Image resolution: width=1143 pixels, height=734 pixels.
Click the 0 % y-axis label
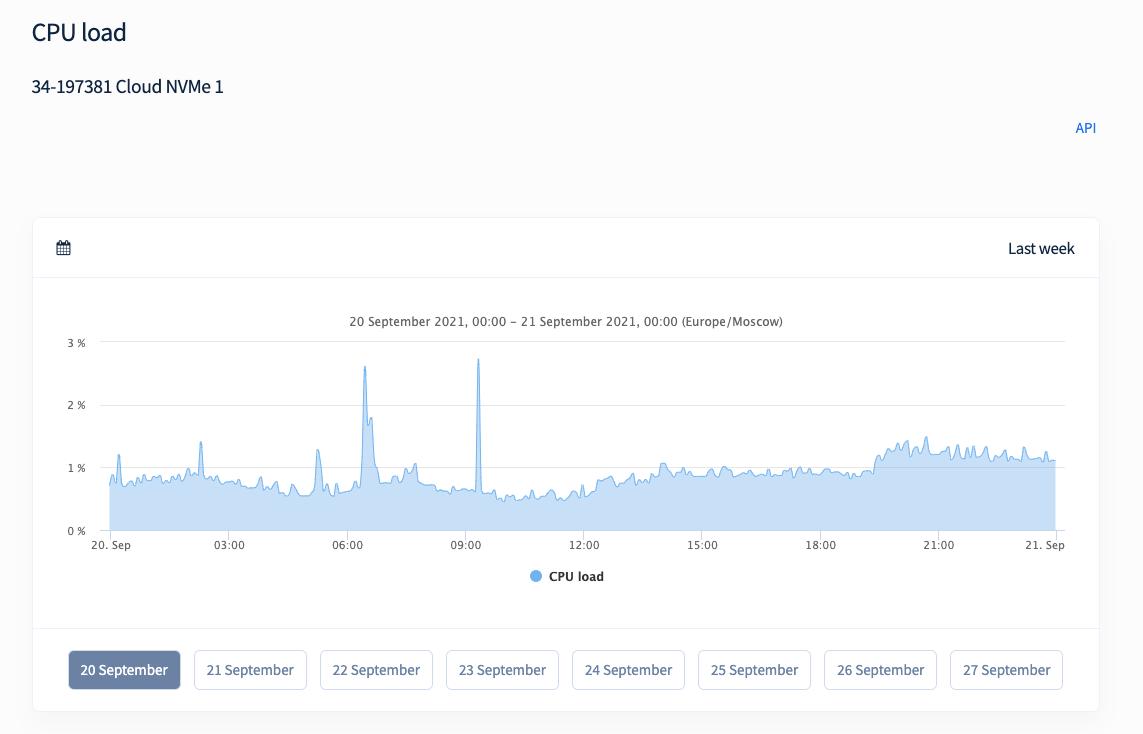77,531
